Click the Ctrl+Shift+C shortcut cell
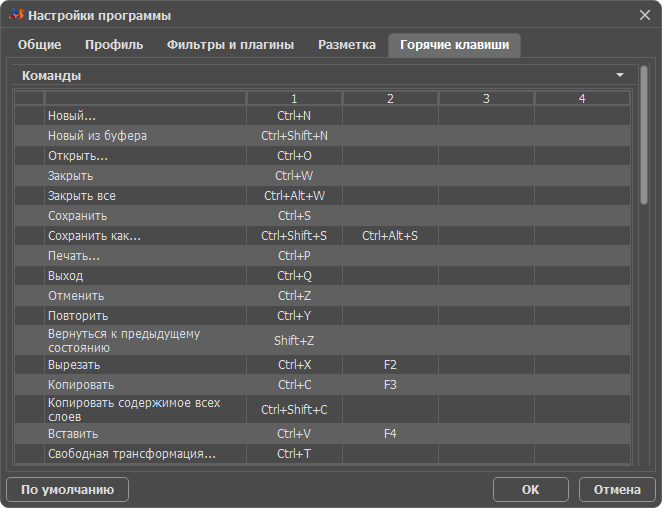This screenshot has width=662, height=508. tap(294, 409)
